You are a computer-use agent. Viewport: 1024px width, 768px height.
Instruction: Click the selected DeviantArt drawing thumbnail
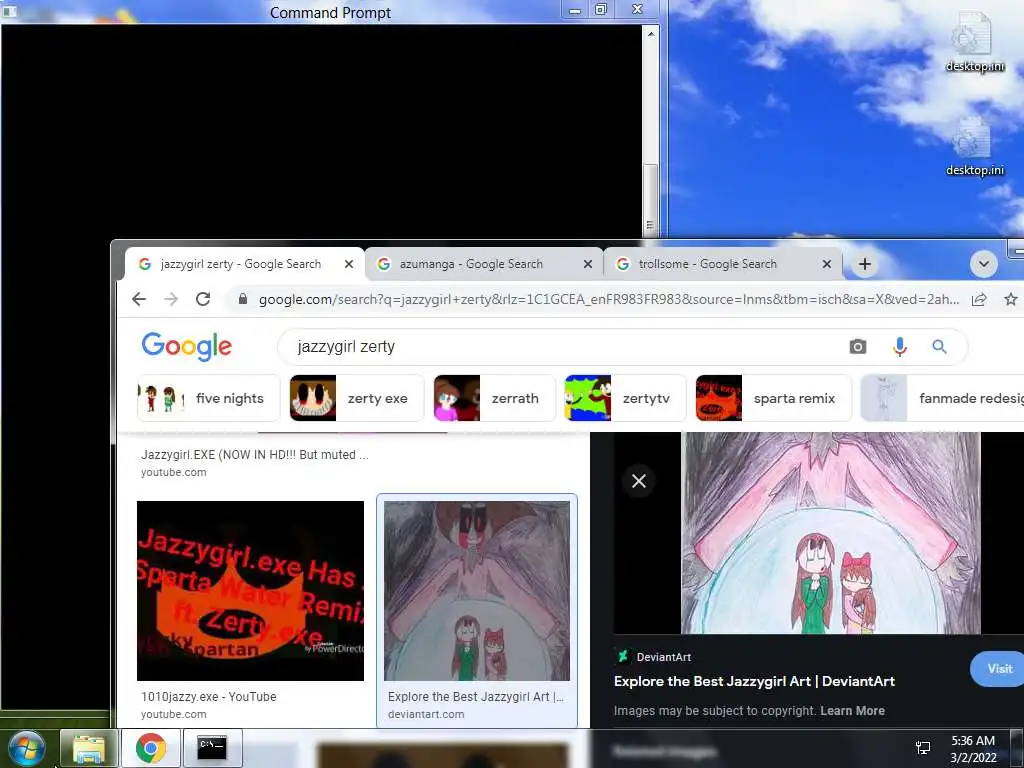tap(477, 591)
